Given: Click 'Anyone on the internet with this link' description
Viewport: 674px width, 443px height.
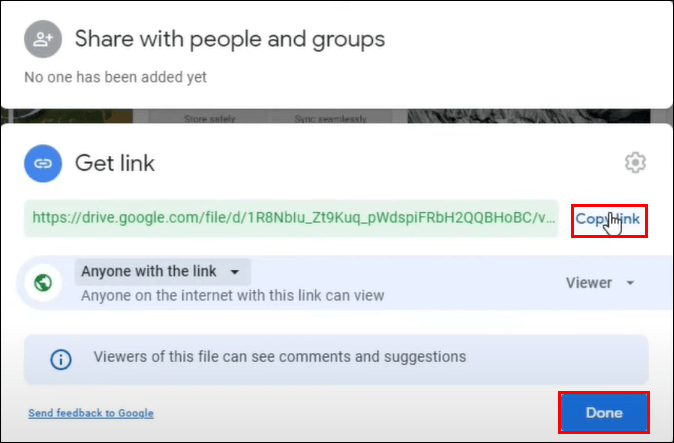Looking at the screenshot, I should pyautogui.click(x=233, y=296).
